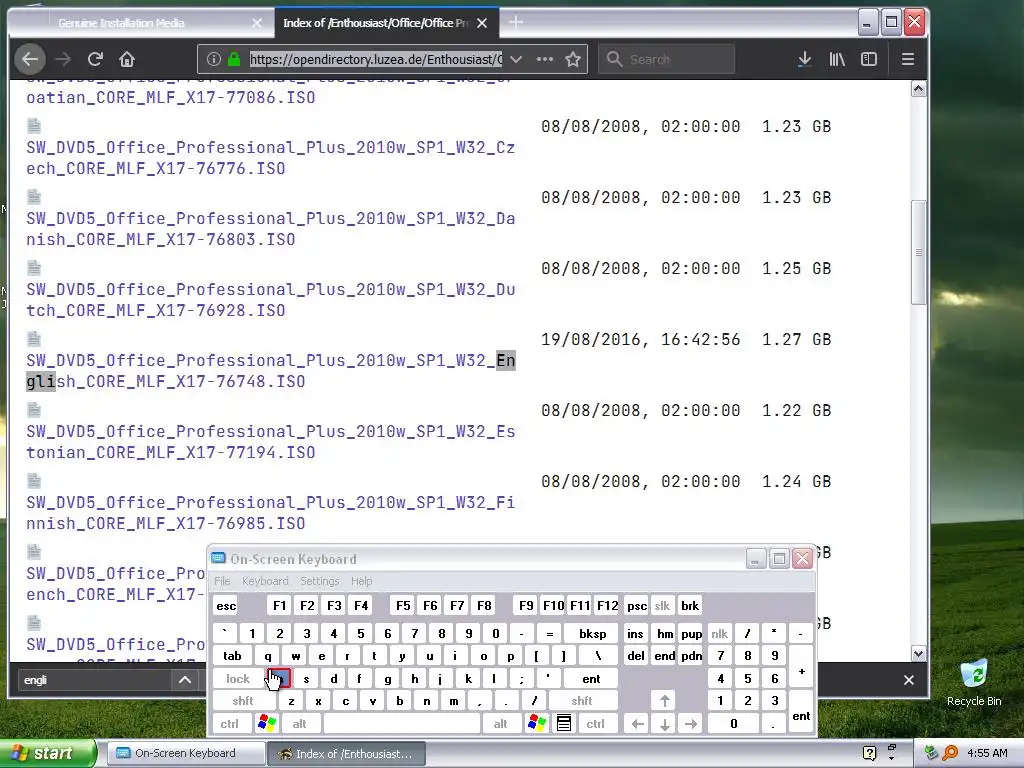
Task: Open the Danish X17-76803.ISO link
Action: click(270, 229)
